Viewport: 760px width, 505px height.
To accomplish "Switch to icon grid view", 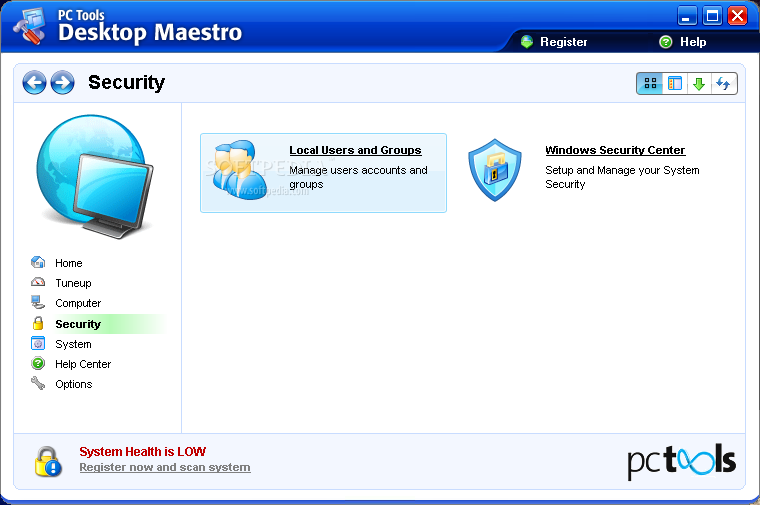I will (650, 83).
